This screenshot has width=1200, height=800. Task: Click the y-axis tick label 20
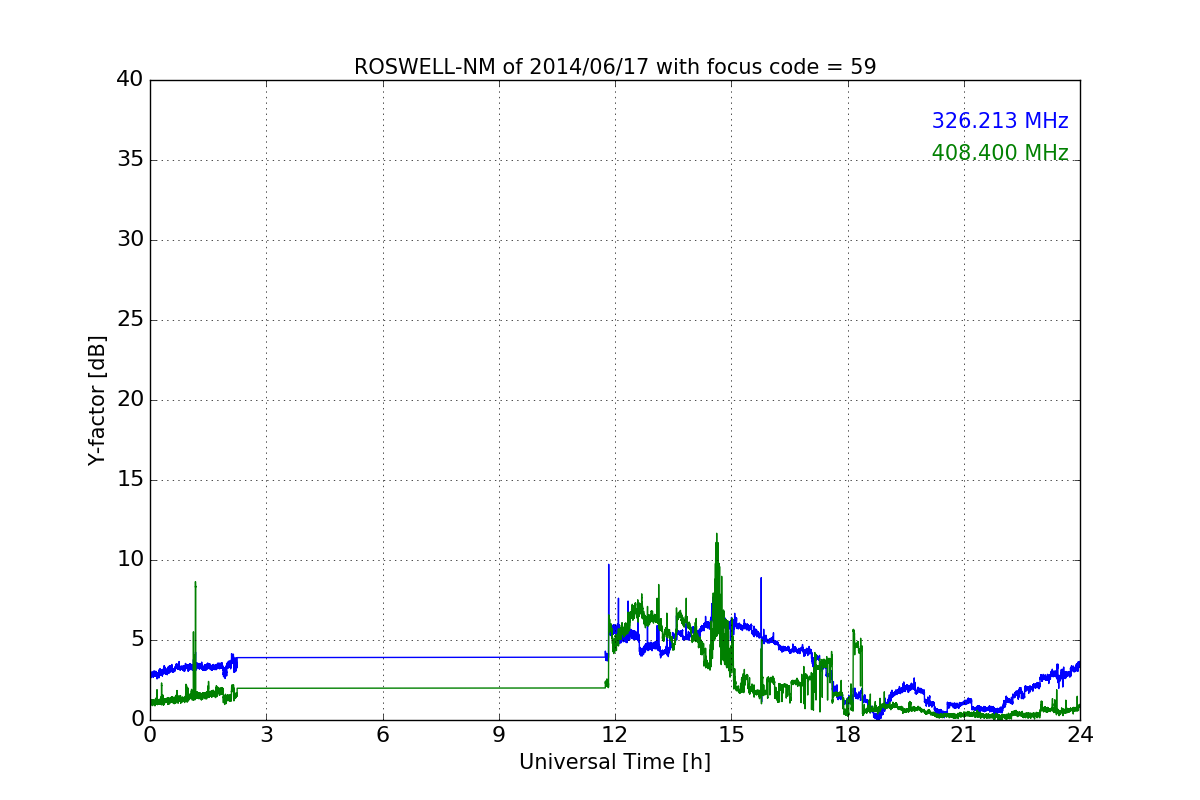(x=130, y=400)
